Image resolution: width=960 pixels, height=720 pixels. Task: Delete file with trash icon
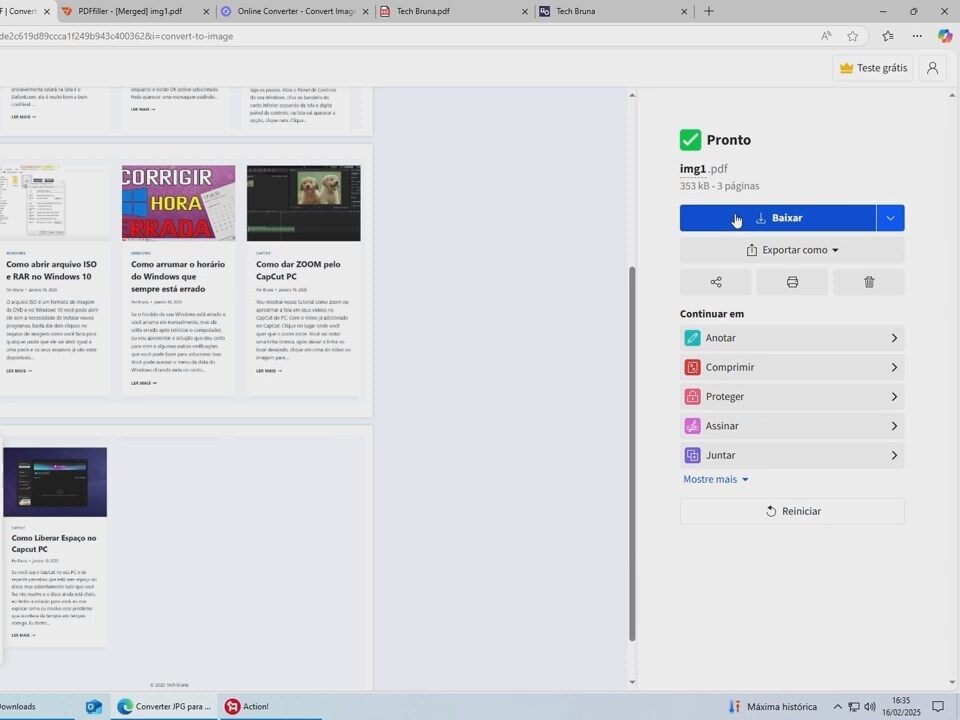pos(868,282)
